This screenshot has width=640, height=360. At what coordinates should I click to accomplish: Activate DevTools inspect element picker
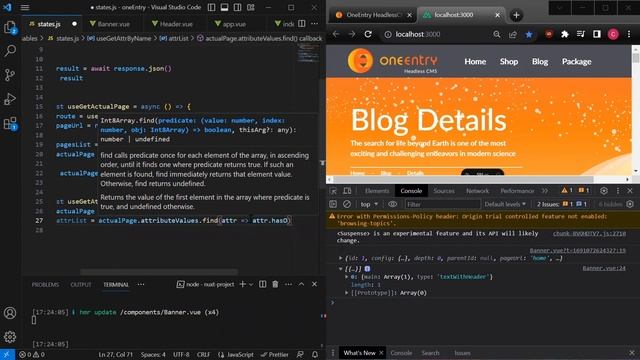pos(333,191)
